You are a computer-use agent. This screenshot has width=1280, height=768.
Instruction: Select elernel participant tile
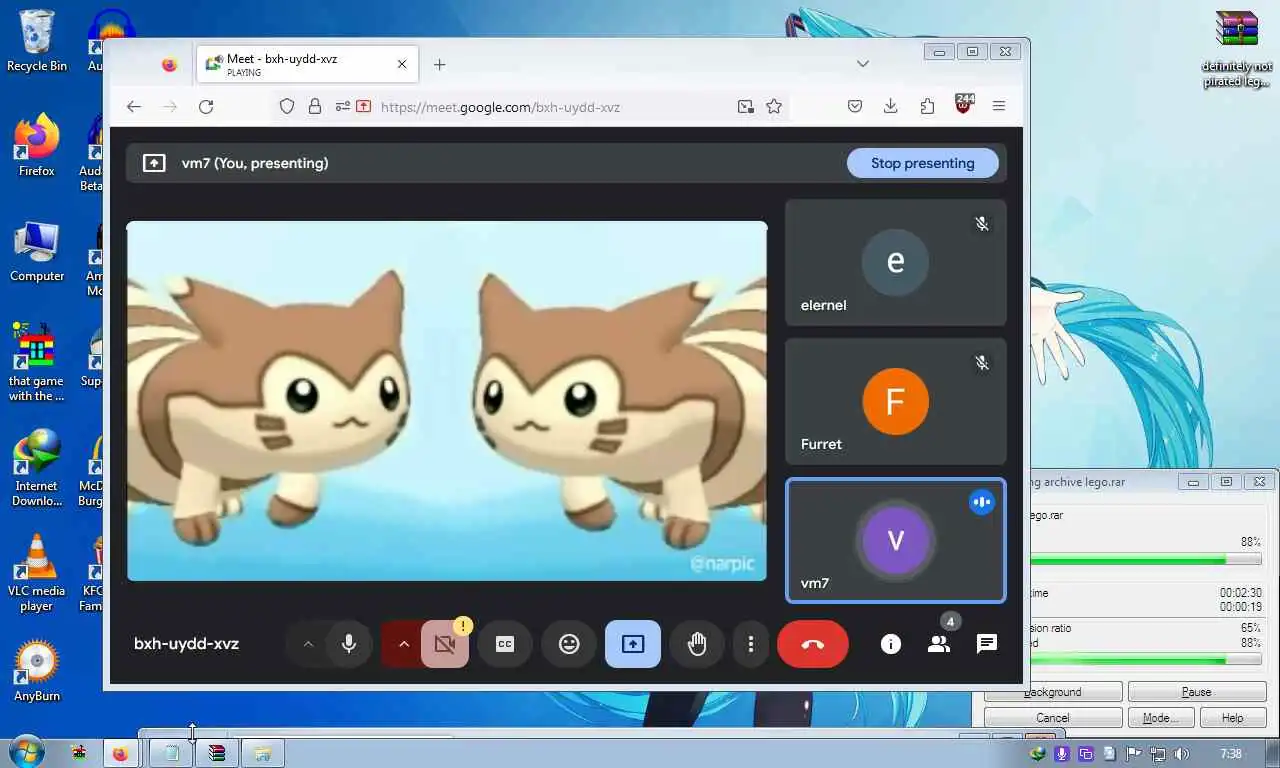895,262
